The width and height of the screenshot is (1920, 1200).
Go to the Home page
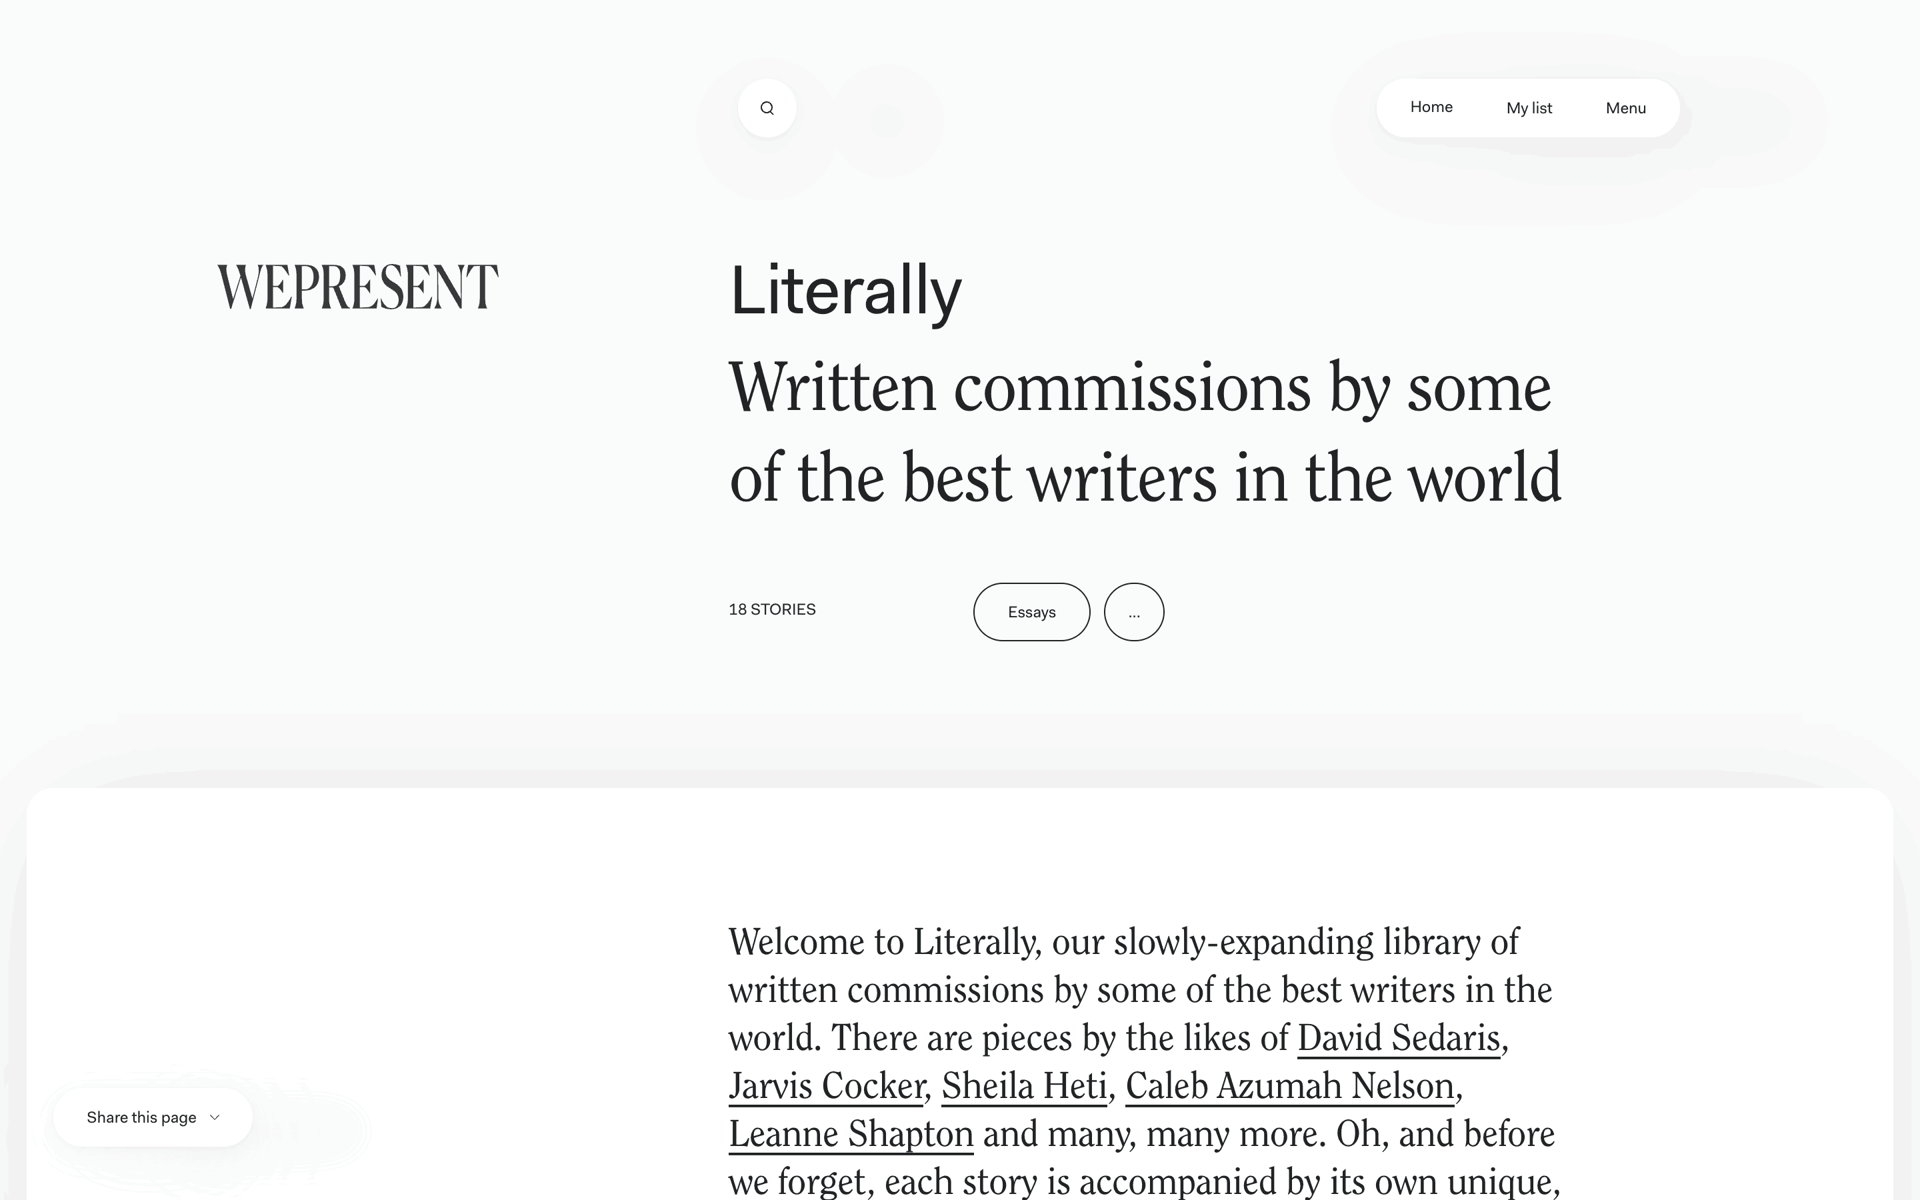tap(1431, 107)
